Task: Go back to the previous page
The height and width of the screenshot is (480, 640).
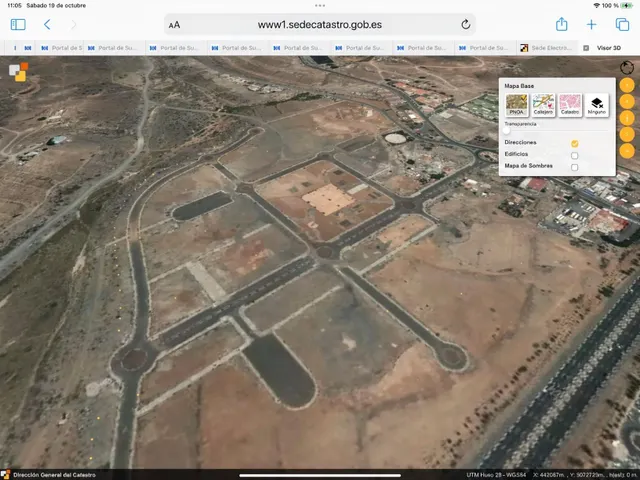Action: tap(47, 24)
